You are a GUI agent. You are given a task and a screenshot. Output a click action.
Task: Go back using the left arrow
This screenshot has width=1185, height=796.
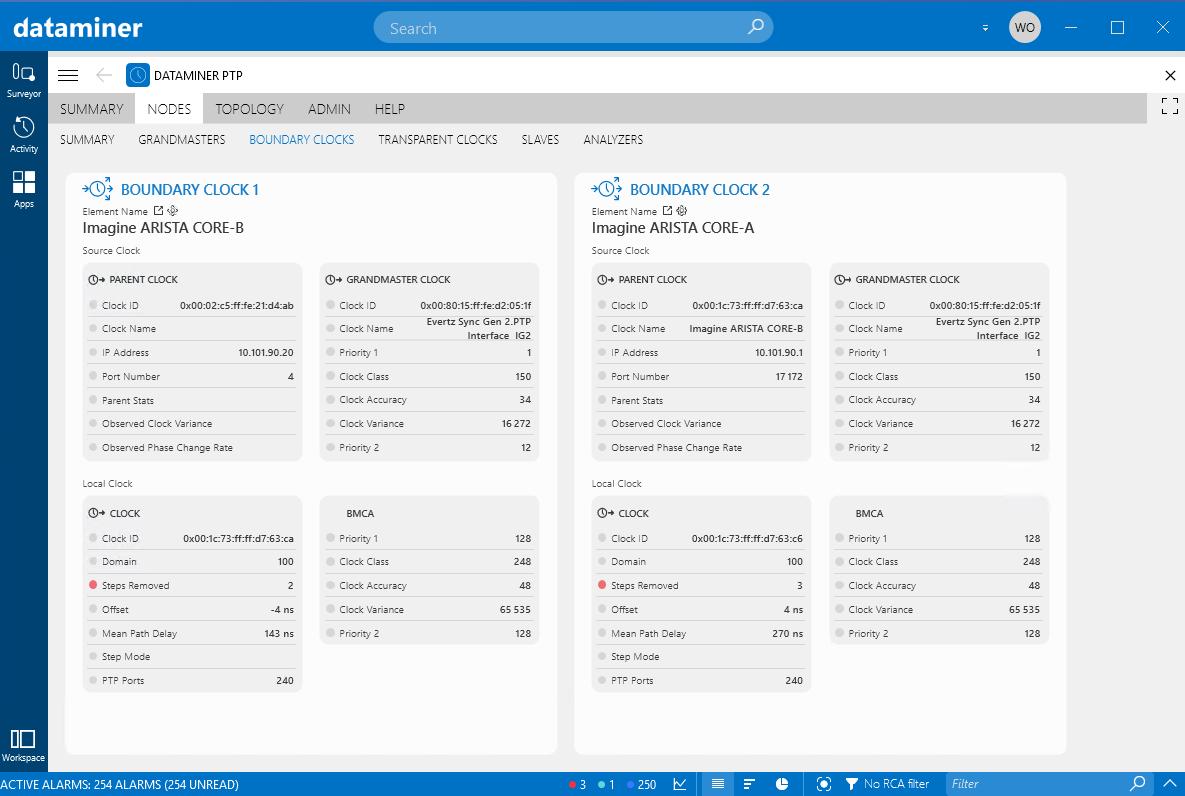coord(104,75)
